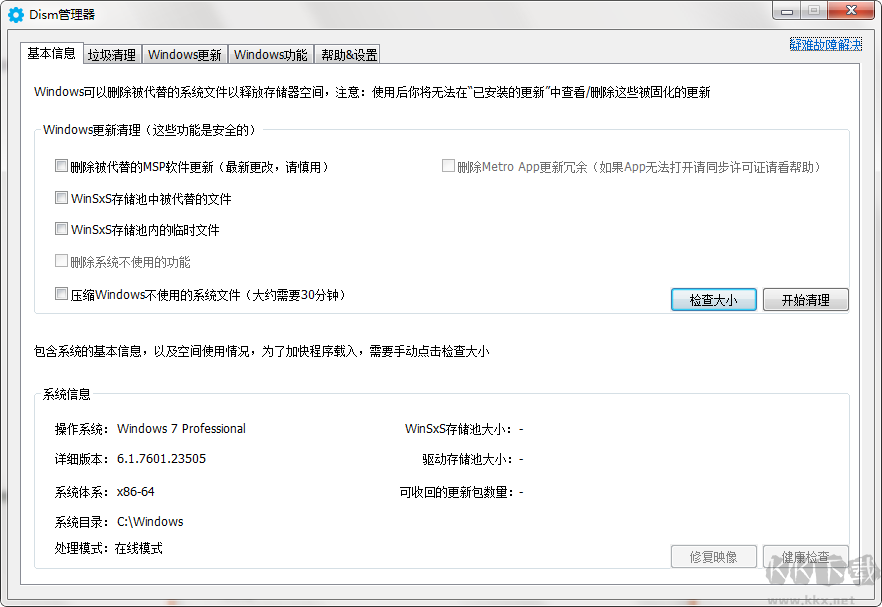Screen dimensions: 882x607
Task: Open the 疑难故障解决 link
Action: click(828, 45)
